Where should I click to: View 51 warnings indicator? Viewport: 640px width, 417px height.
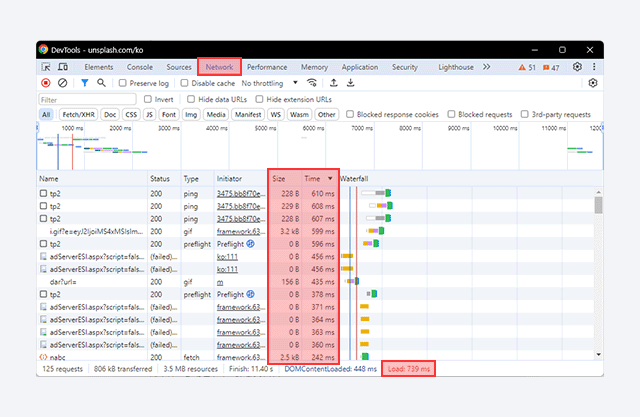(527, 67)
